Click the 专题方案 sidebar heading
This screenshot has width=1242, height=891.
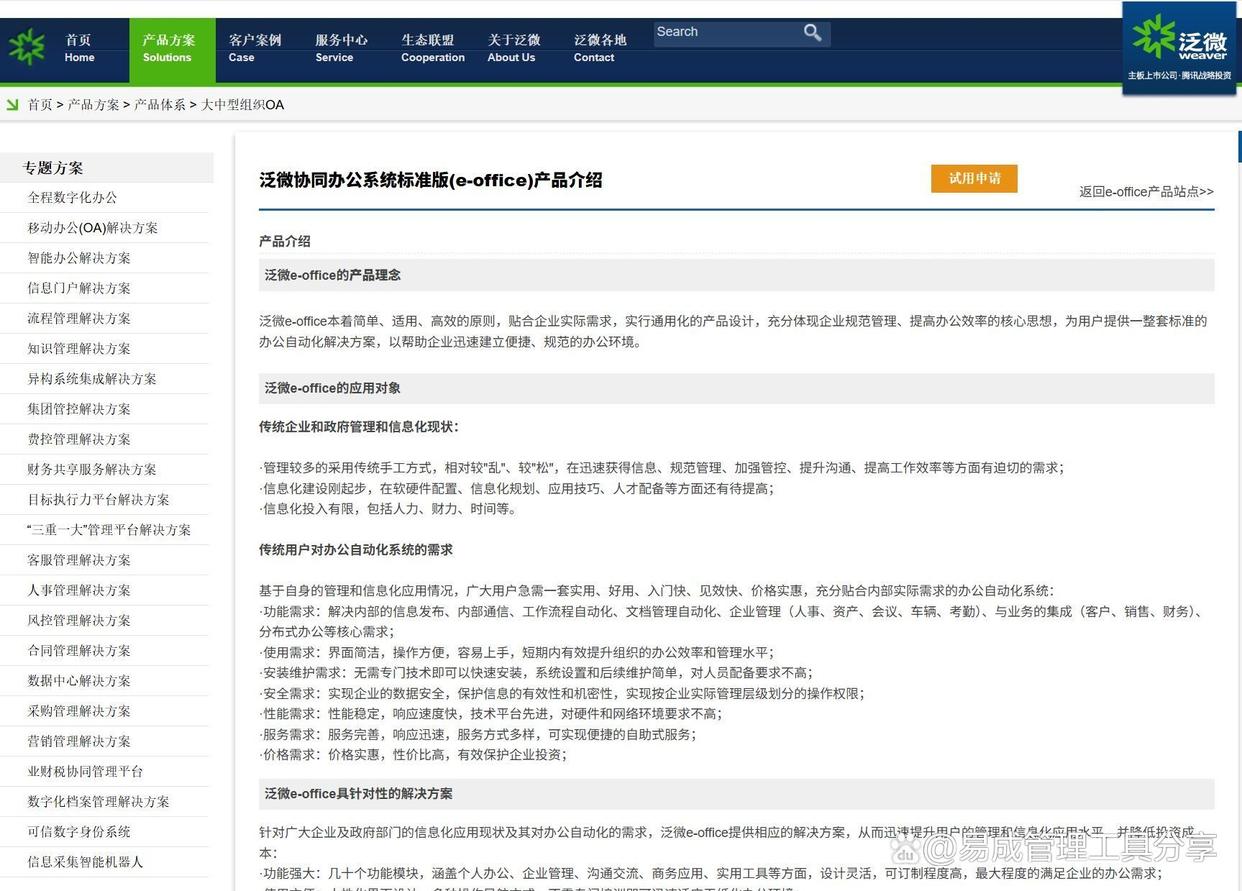(53, 168)
